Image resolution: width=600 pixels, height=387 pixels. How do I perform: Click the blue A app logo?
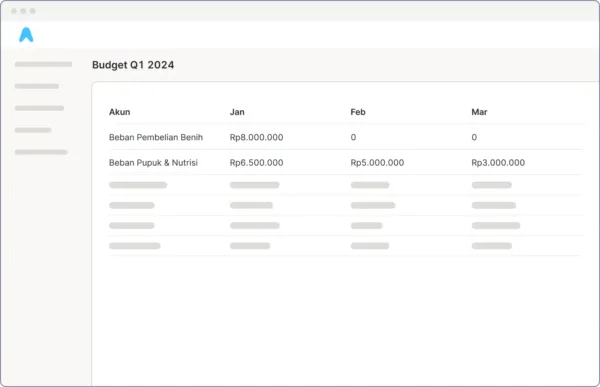pos(26,35)
